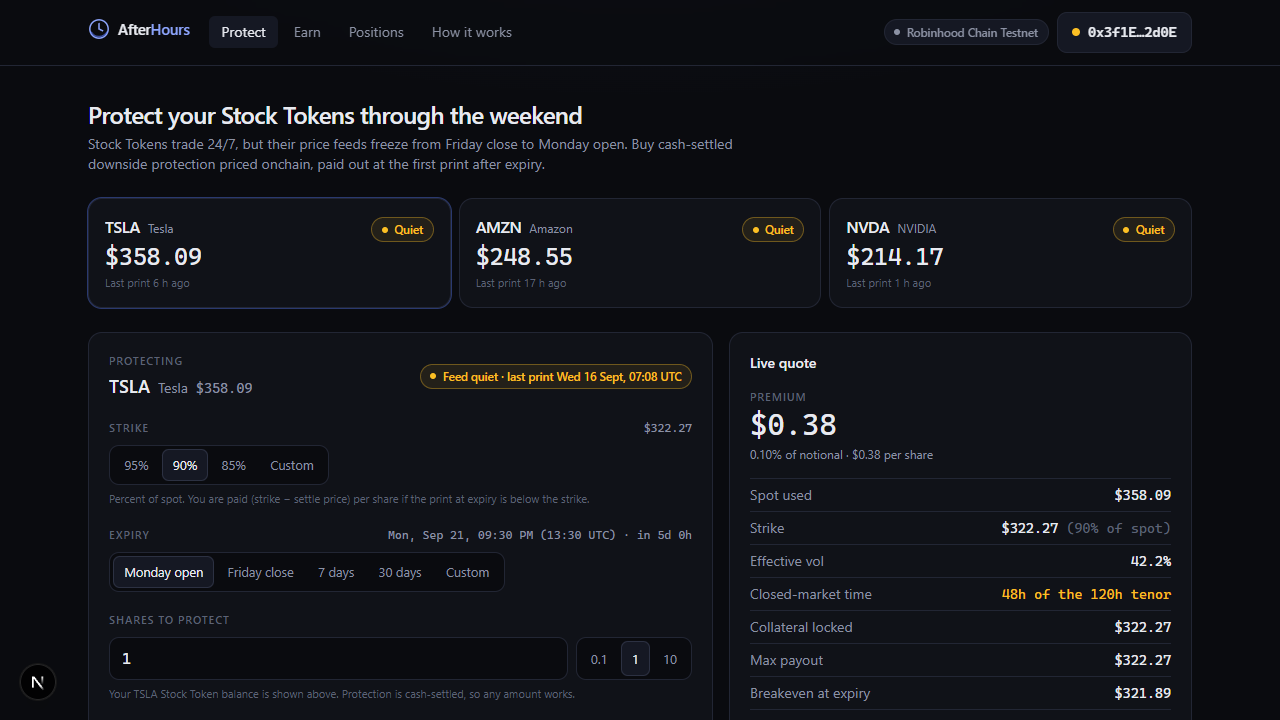Select the TSLA Tesla stock card
This screenshot has width=1280, height=720.
click(270, 253)
